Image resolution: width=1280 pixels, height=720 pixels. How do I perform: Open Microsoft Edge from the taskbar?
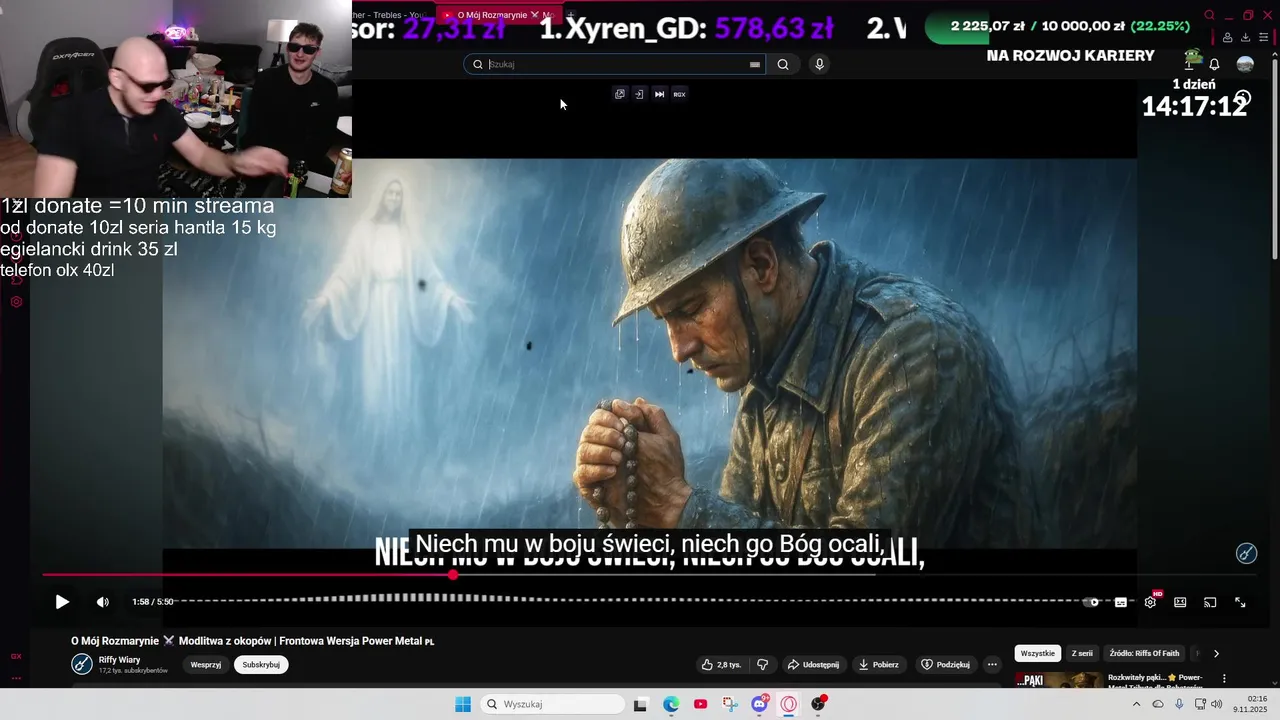tap(671, 704)
